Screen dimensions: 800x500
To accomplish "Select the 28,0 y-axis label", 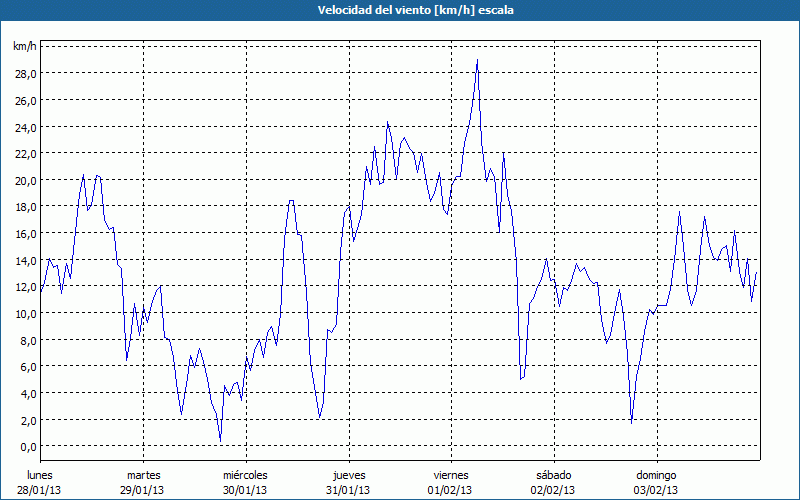I will point(25,74).
